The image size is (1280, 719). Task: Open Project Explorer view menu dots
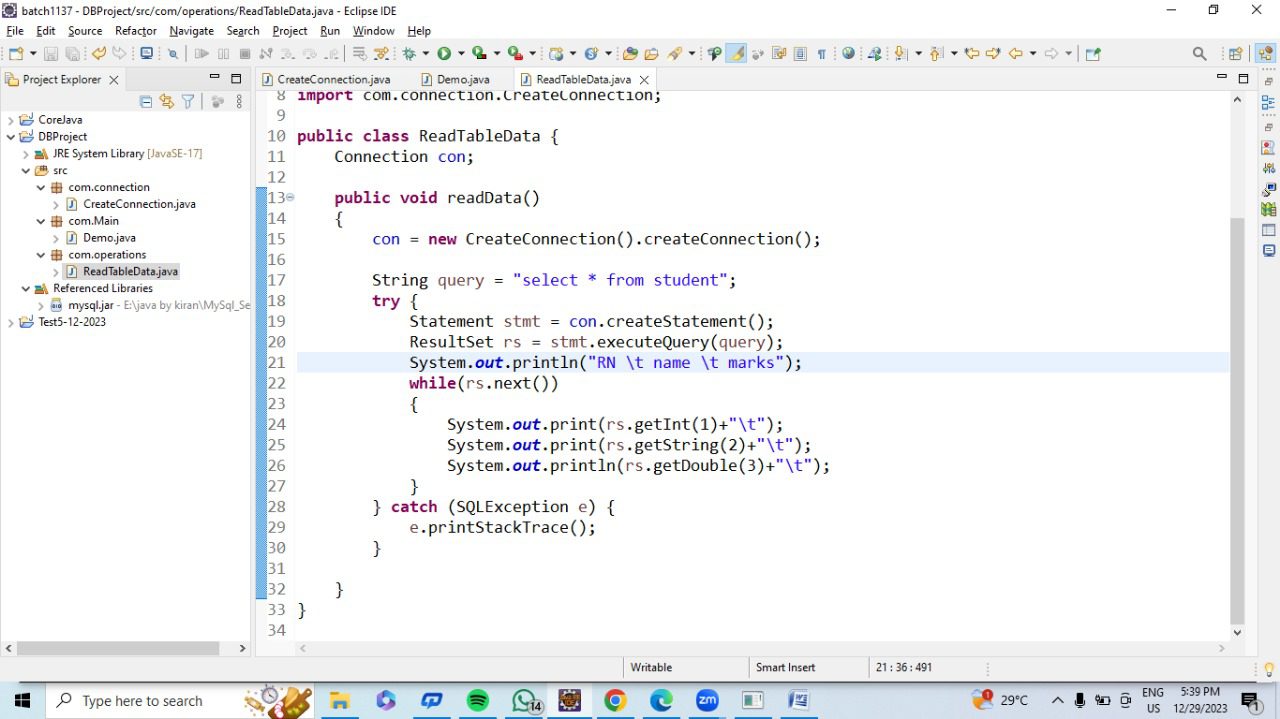(239, 101)
